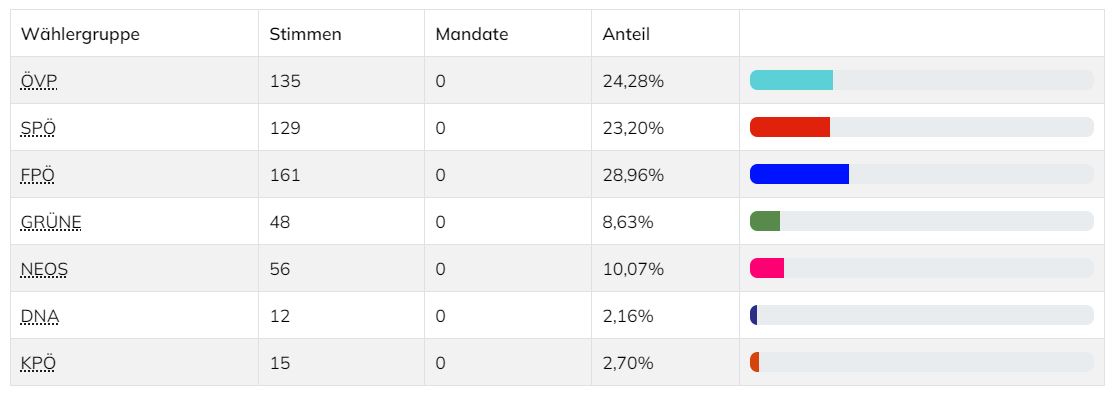Screen dimensions: 1117x398
Task: Click the dark blue DNA share bar
Action: 754,315
